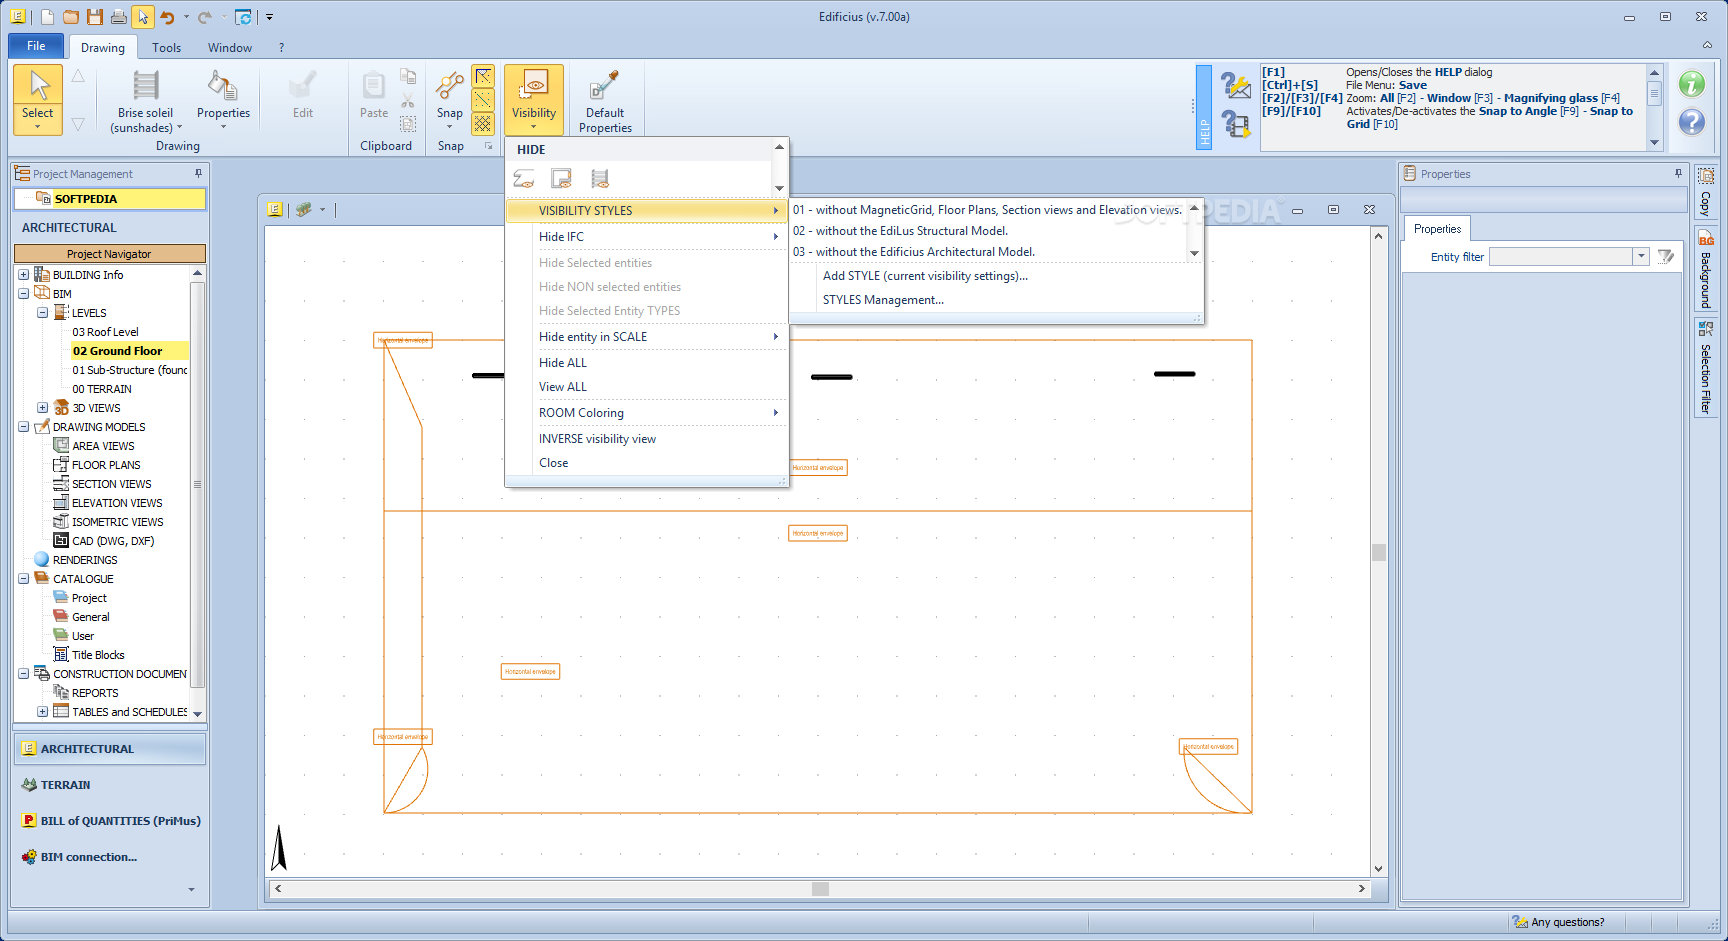Click the Default Properties eyedropper tool

(x=605, y=101)
